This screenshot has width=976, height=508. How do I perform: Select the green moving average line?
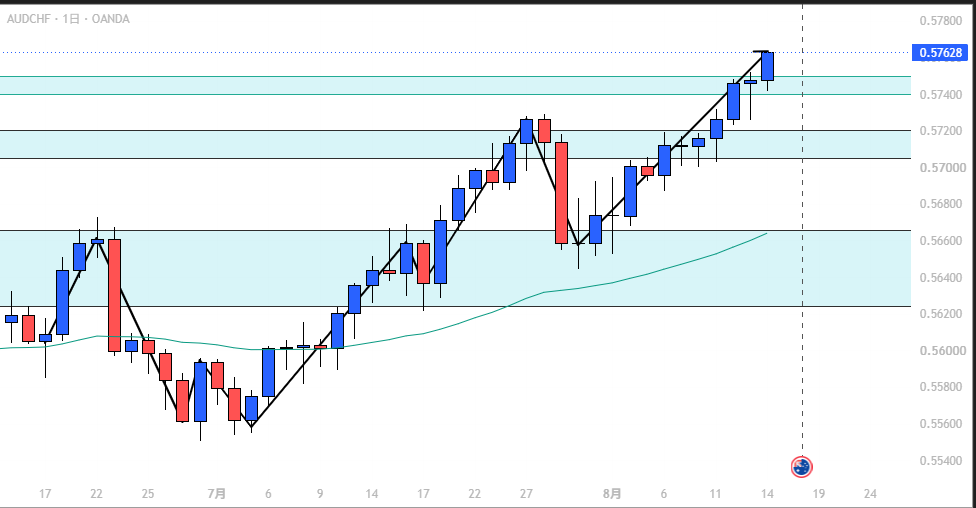pos(383,340)
